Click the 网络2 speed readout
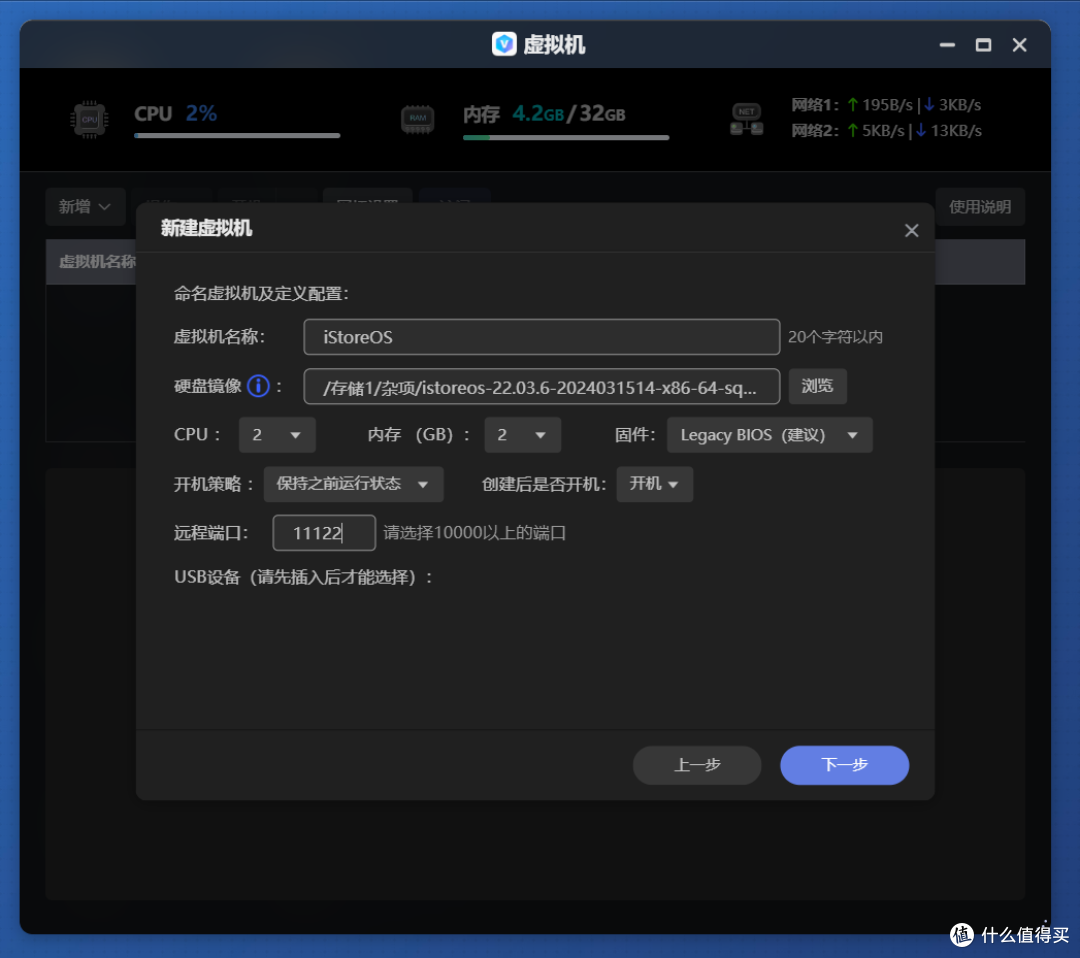1080x958 pixels. pyautogui.click(x=886, y=130)
